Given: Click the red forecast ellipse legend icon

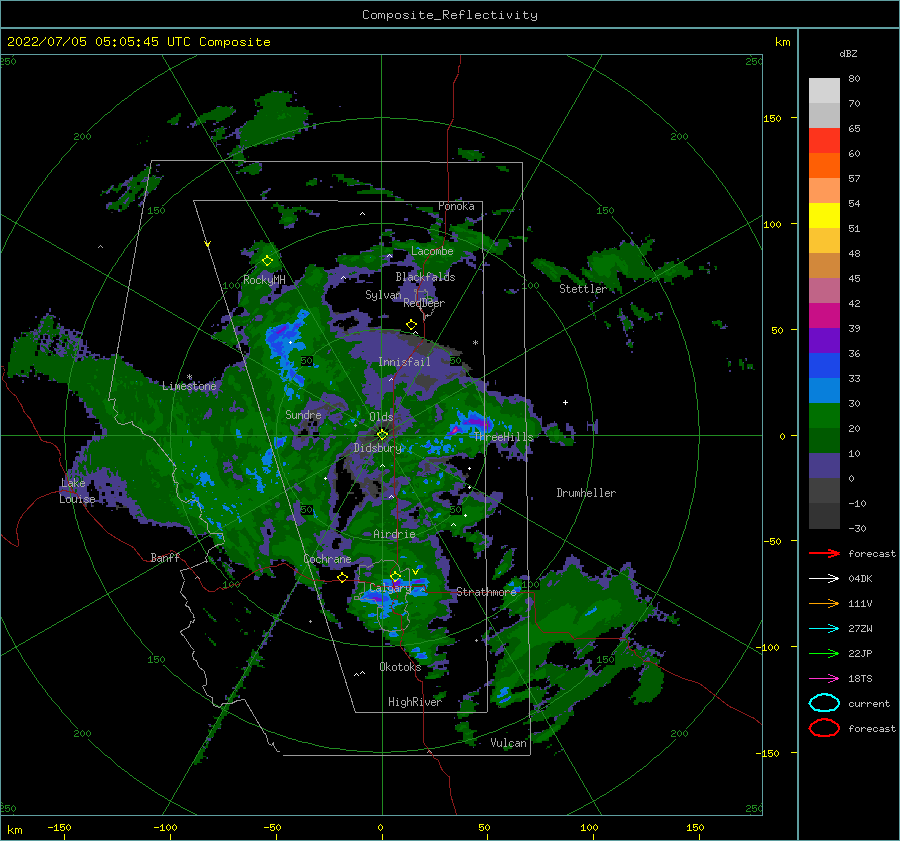Looking at the screenshot, I should [824, 728].
